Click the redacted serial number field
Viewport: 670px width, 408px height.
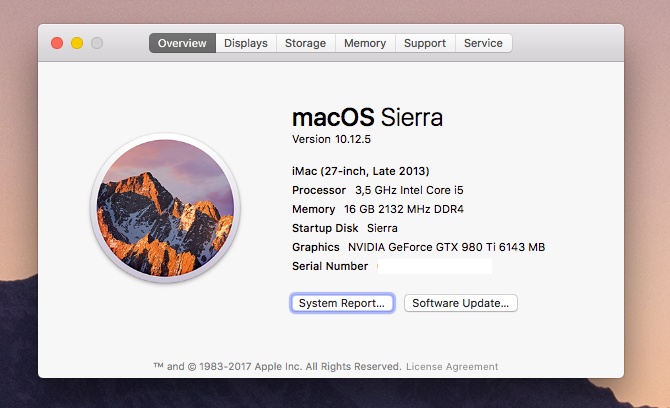tap(435, 266)
